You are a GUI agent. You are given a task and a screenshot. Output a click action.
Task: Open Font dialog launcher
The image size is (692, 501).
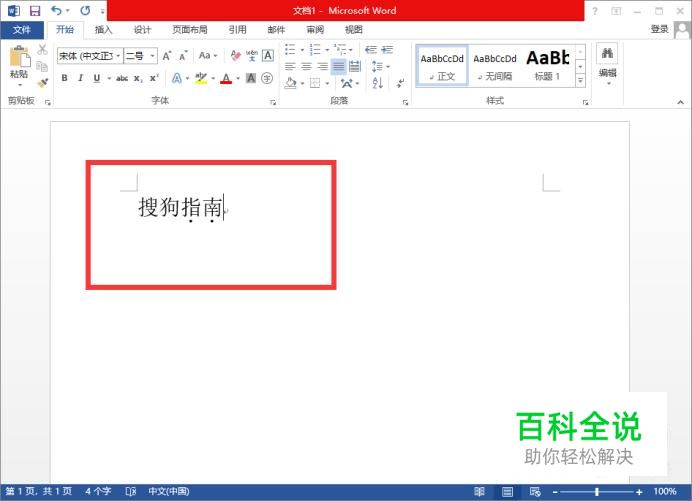[273, 102]
